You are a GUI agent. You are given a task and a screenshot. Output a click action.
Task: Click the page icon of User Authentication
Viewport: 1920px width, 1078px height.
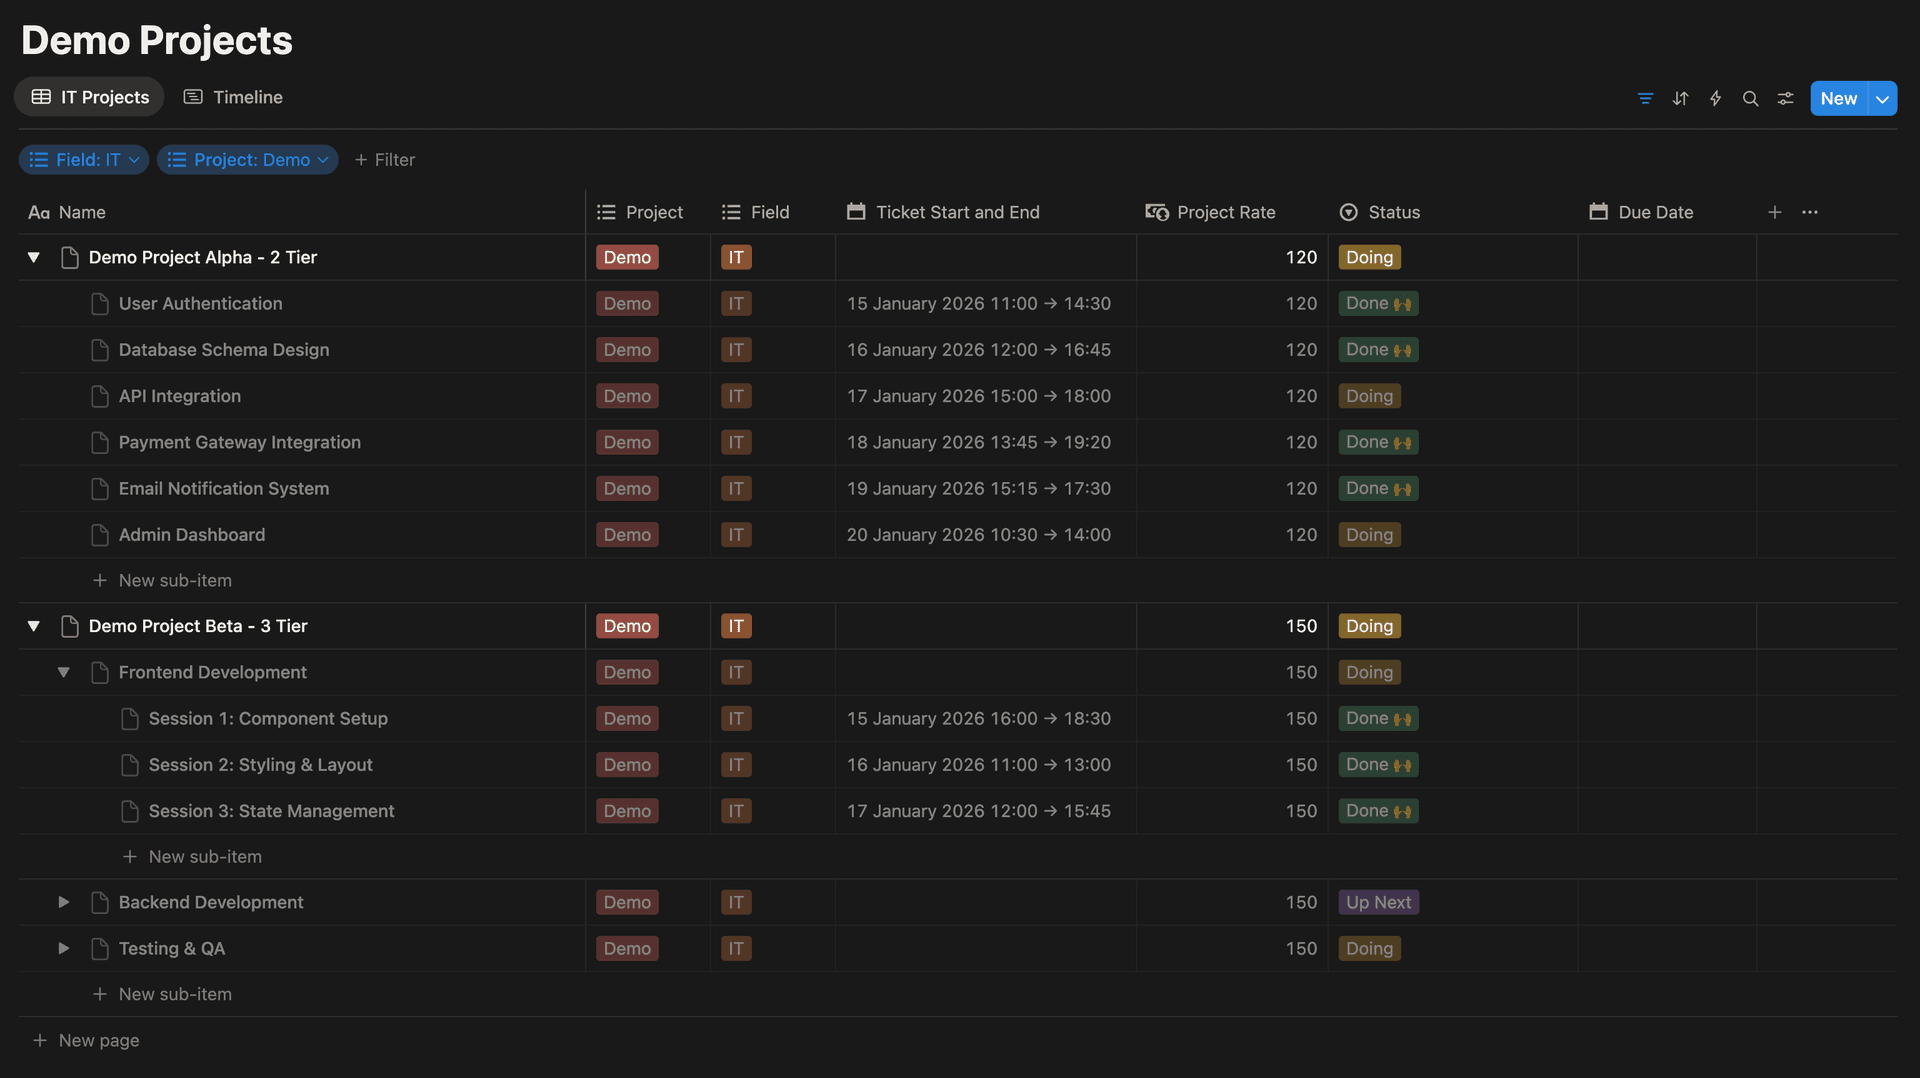[x=100, y=304]
